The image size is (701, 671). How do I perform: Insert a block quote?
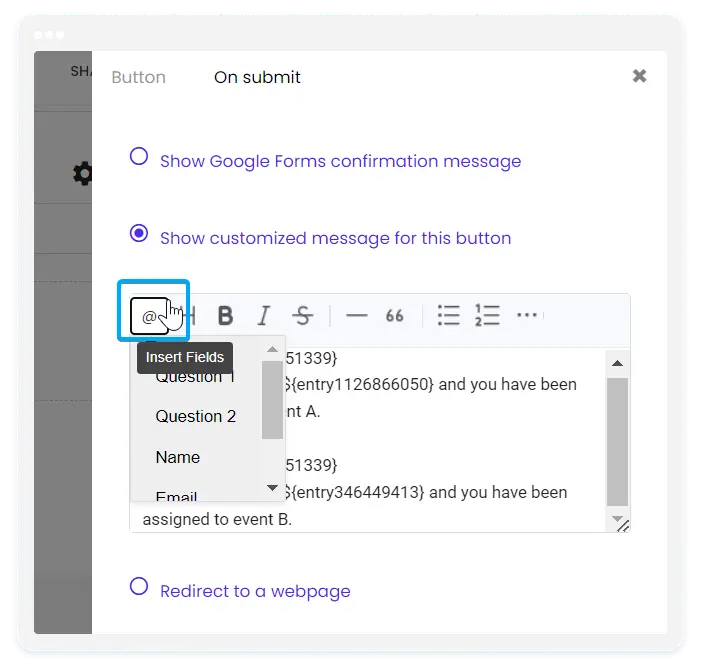(x=394, y=316)
